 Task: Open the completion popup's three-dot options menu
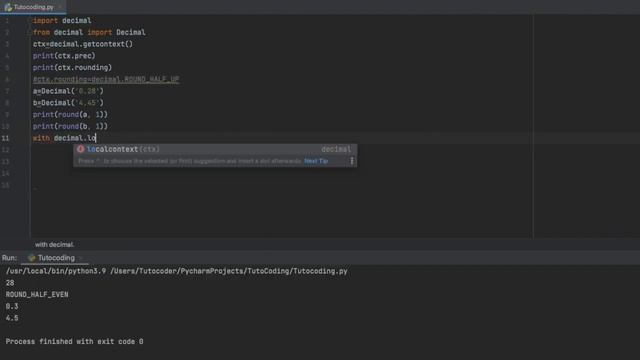351,161
